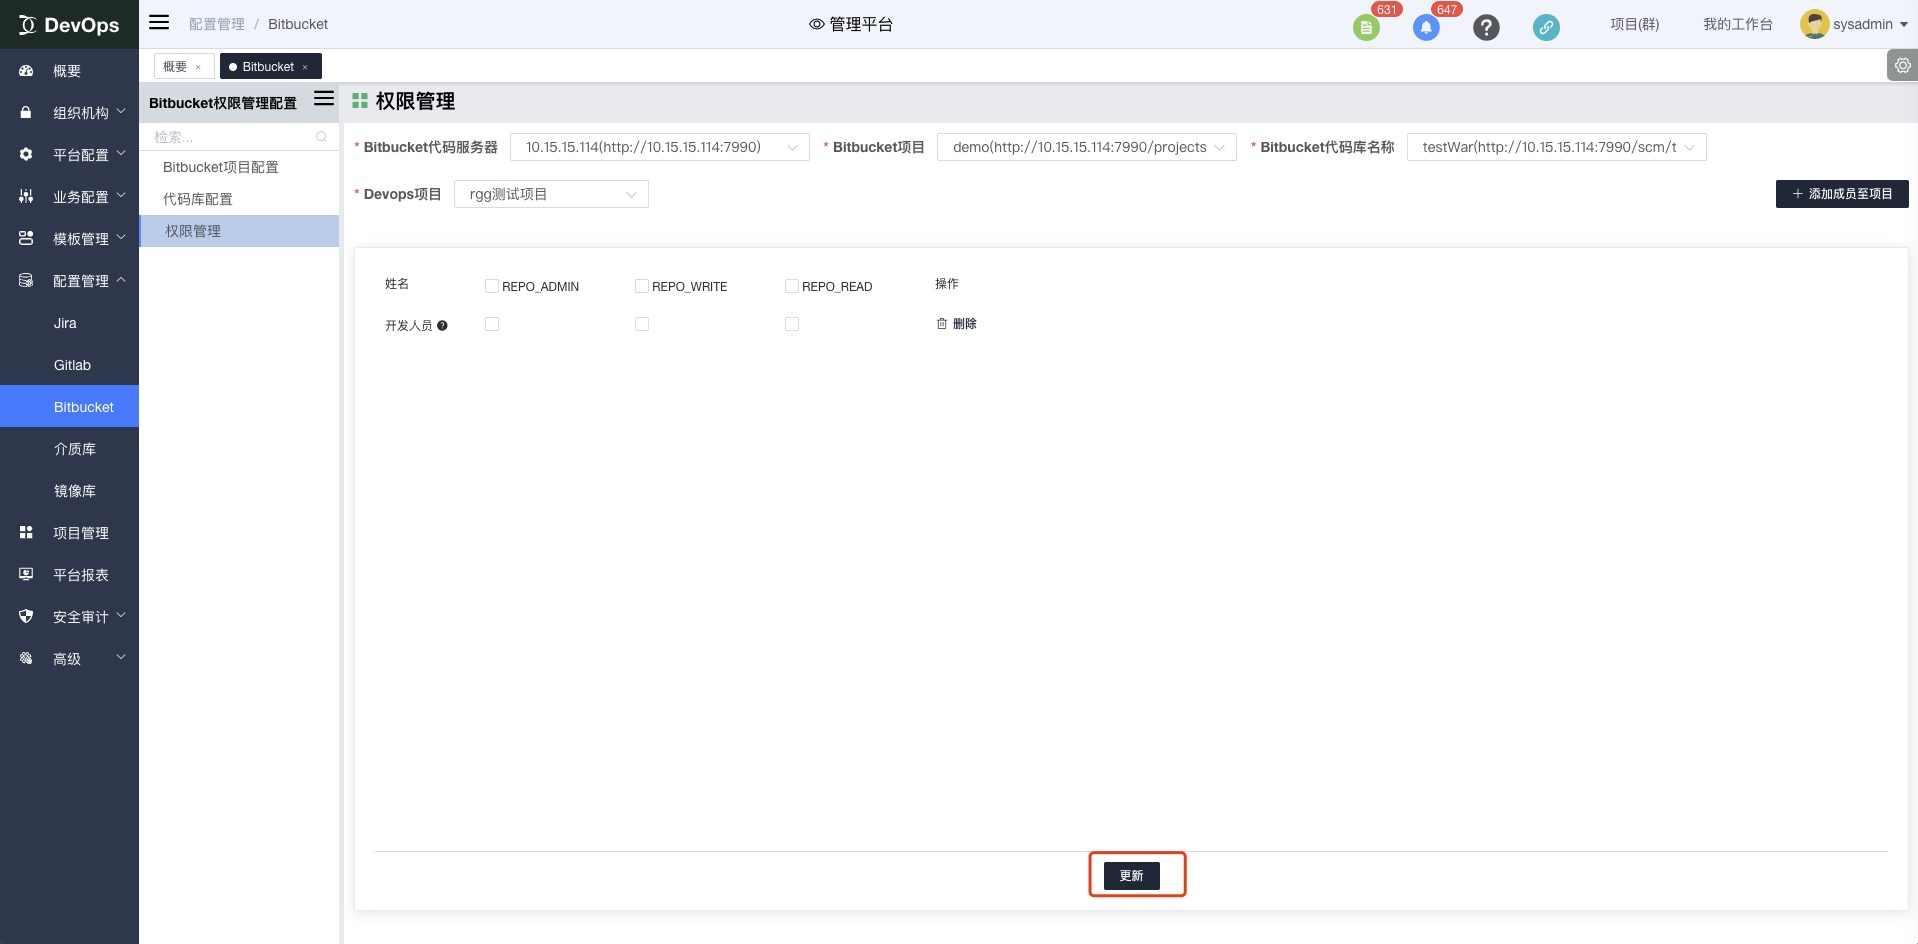Toggle the hamburger menu in top bar
This screenshot has height=944, width=1918.
[x=159, y=22]
